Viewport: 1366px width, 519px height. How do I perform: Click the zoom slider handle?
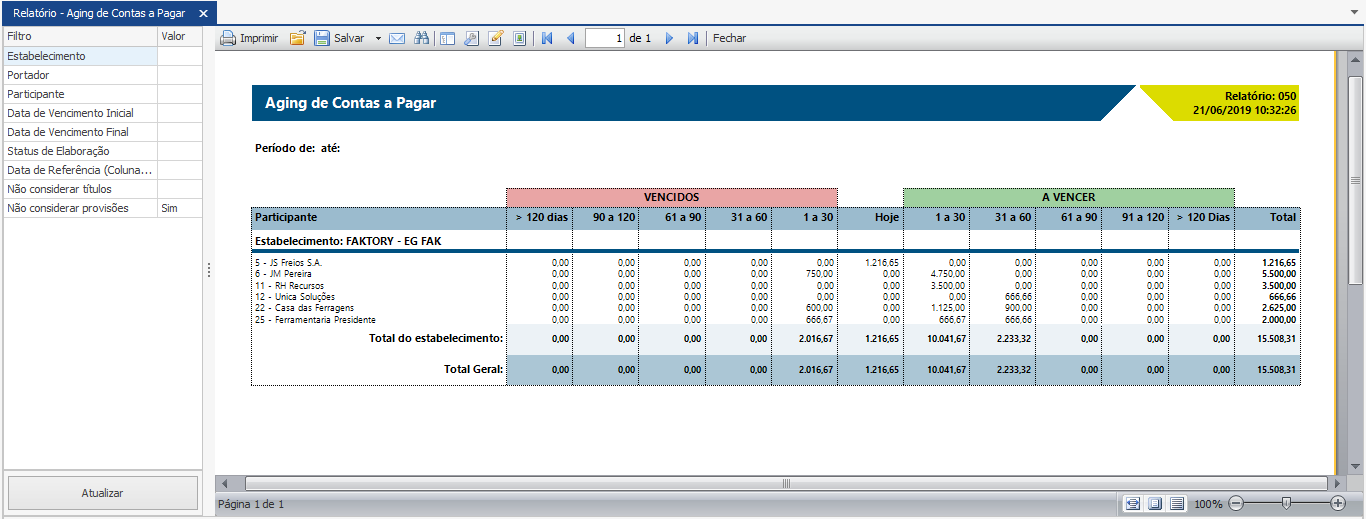[1286, 503]
